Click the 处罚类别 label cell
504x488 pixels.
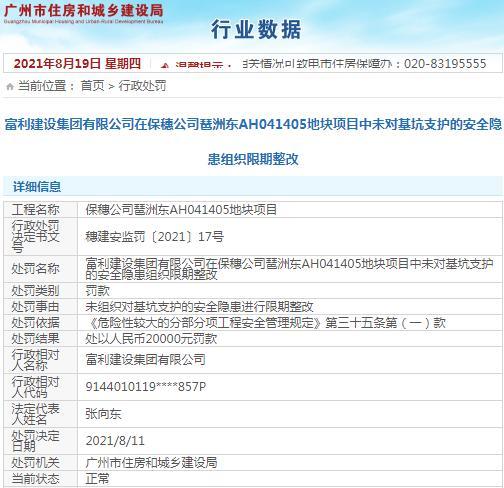(x=40, y=291)
